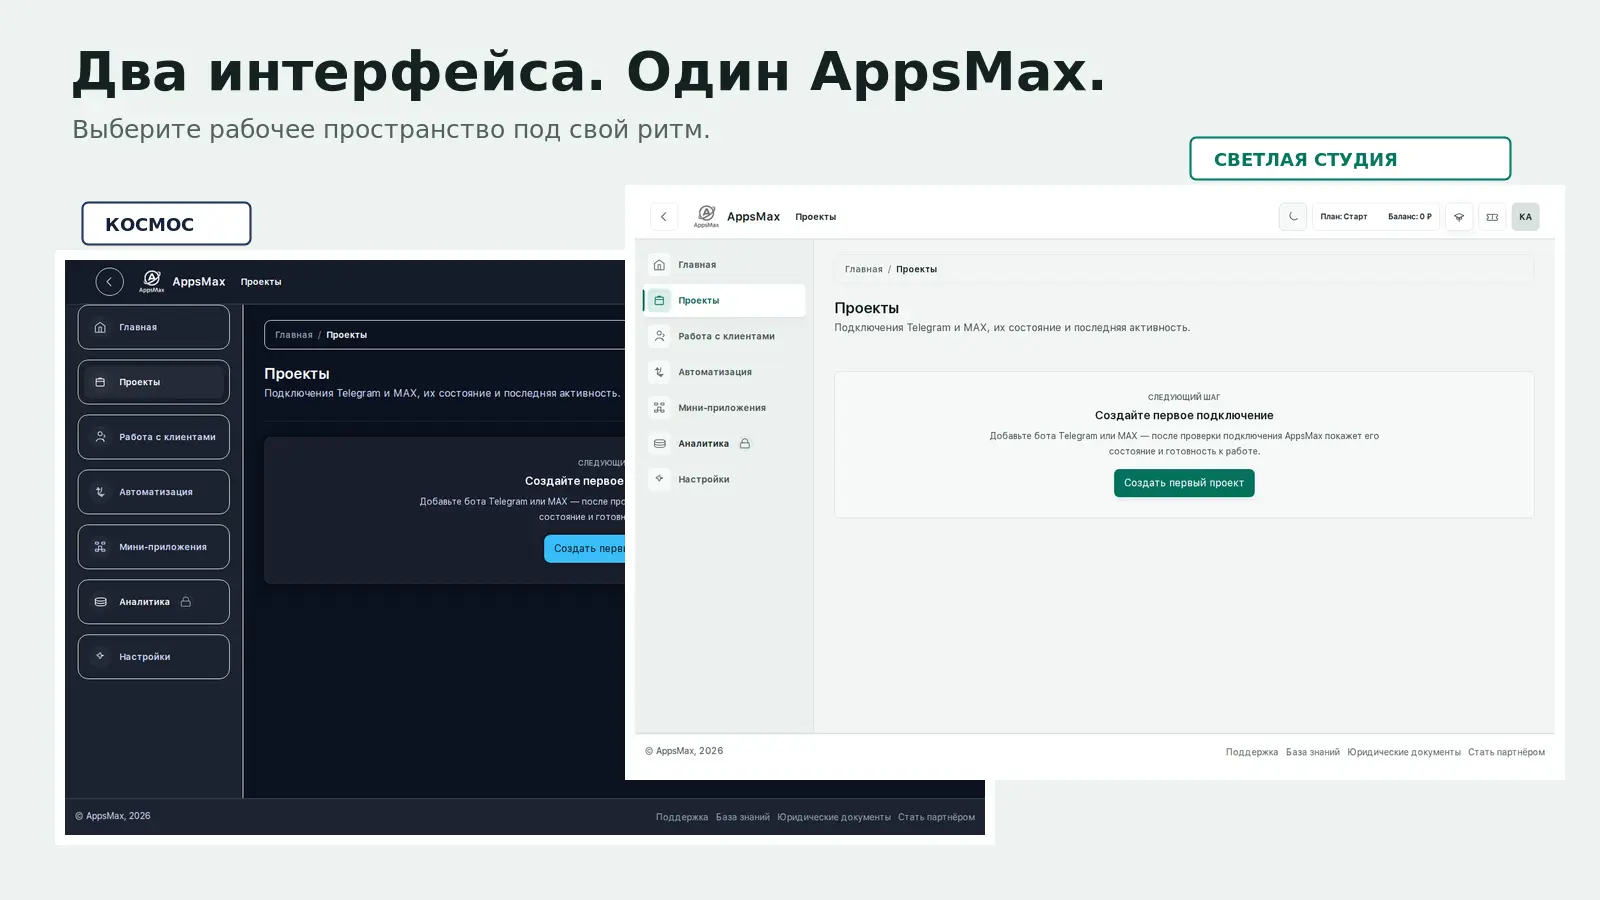The height and width of the screenshot is (900, 1600).
Task: Click Главная breadcrumb in dark interface
Action: pos(294,335)
